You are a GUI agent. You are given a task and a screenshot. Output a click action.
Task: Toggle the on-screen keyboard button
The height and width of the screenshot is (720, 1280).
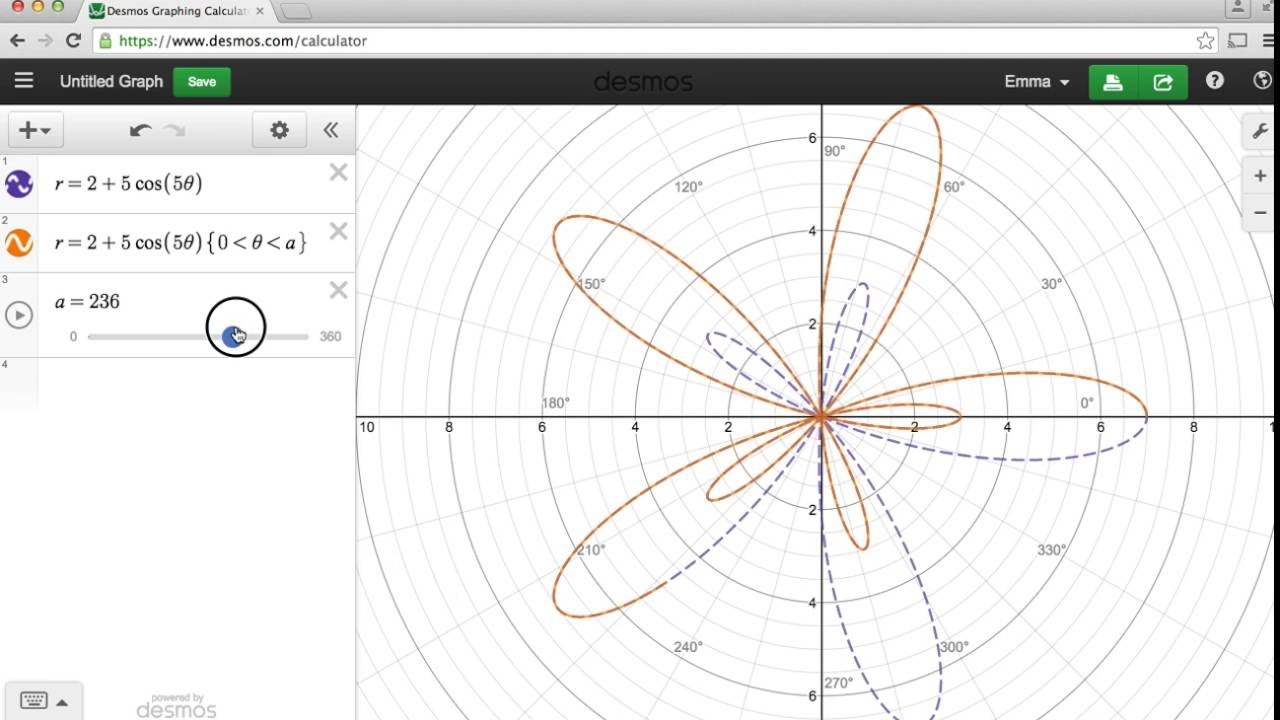coord(43,701)
